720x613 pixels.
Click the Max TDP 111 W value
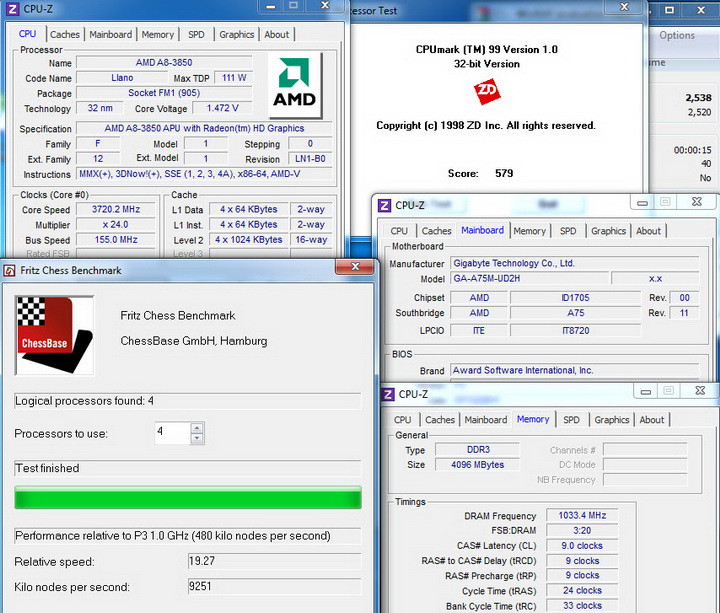(234, 78)
